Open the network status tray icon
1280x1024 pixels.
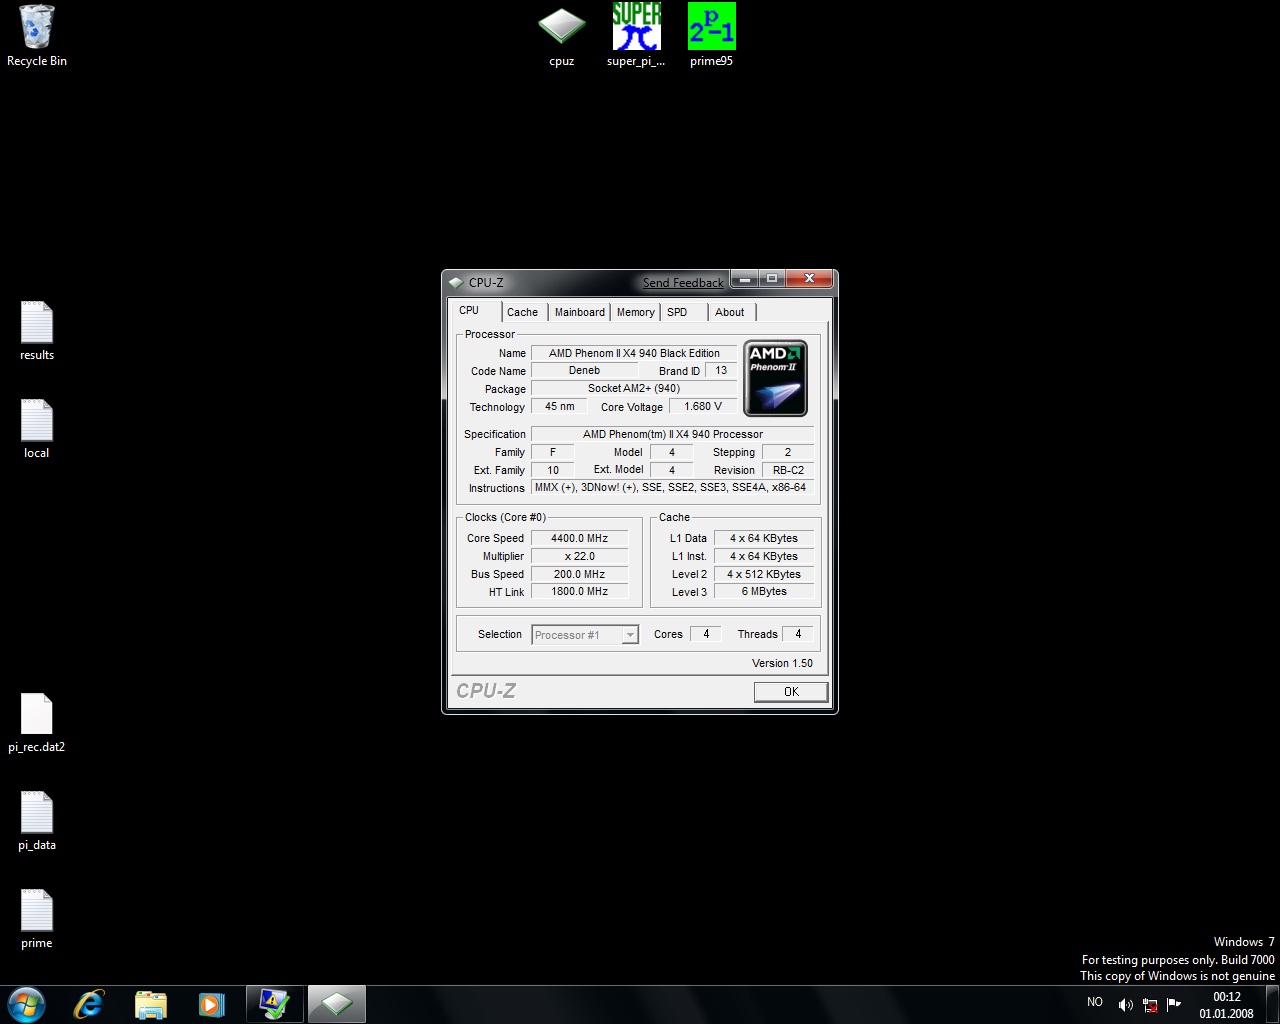pos(1150,1005)
